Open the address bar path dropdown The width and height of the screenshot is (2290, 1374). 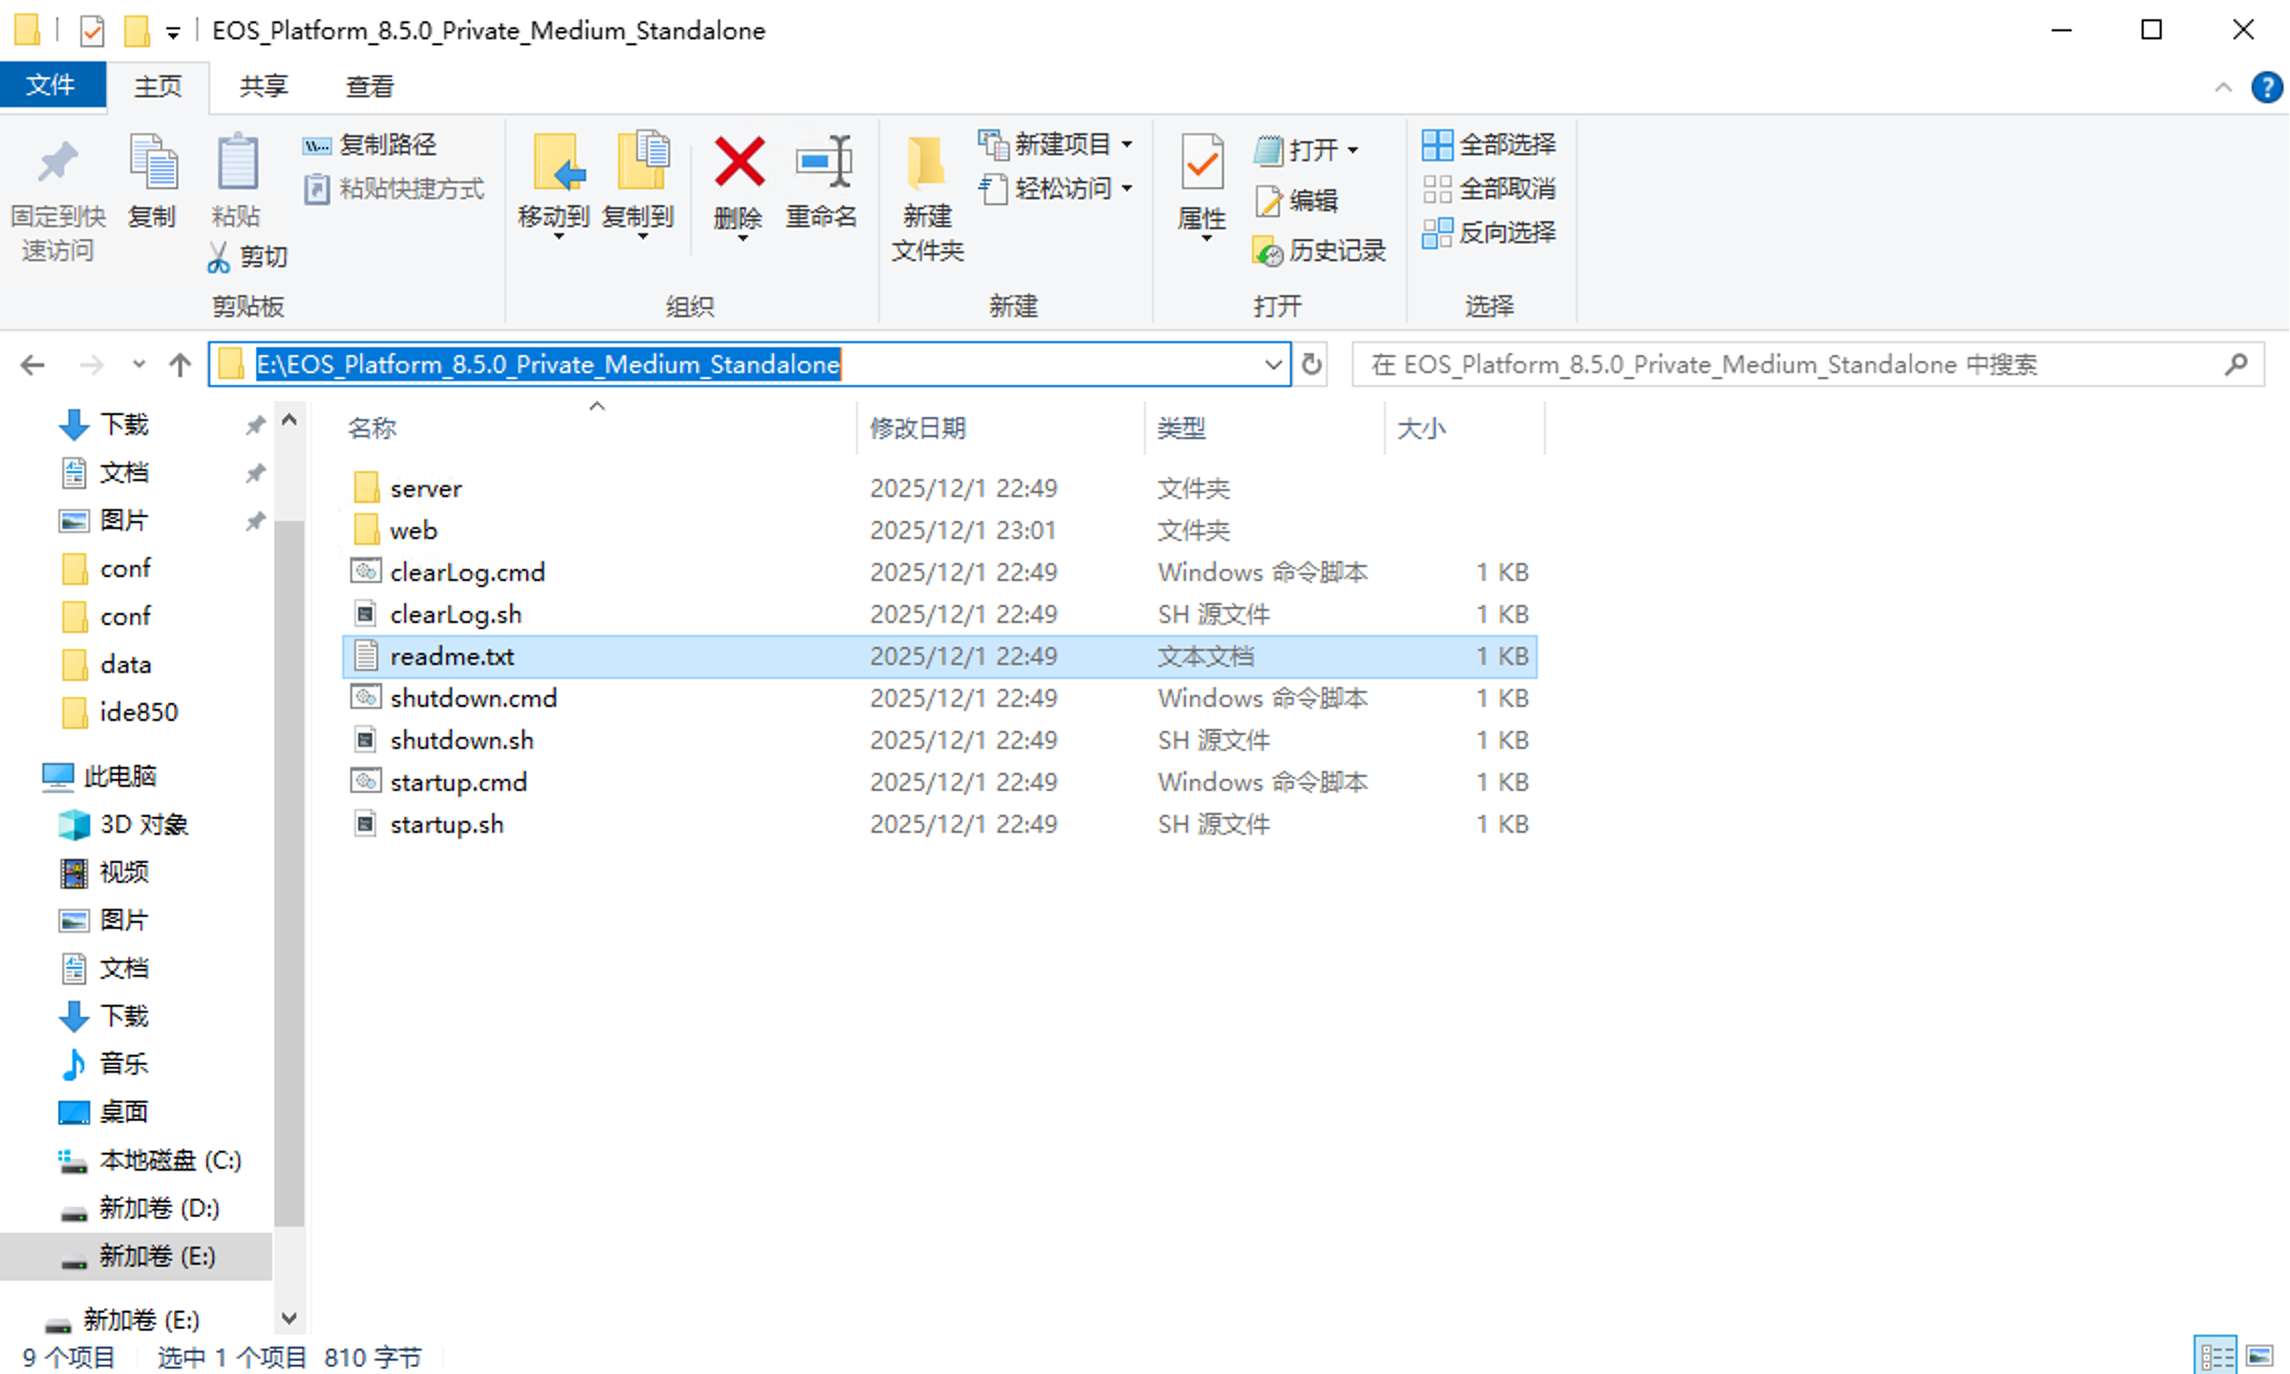pyautogui.click(x=1271, y=364)
